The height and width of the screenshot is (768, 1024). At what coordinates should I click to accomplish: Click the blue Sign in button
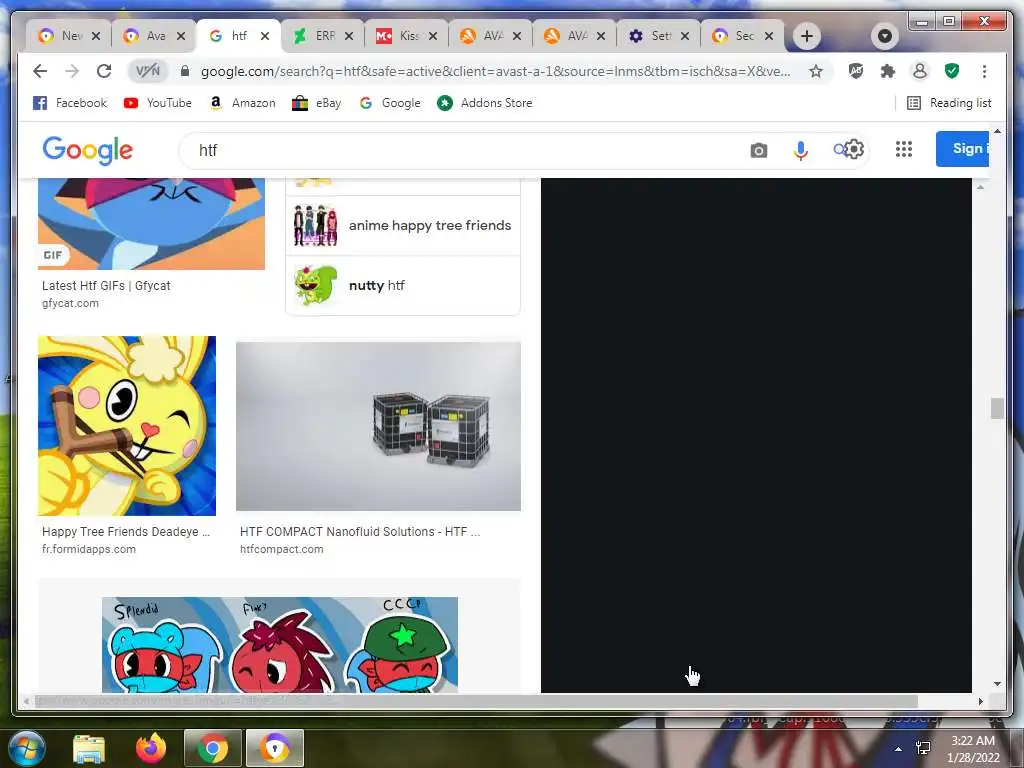pos(962,149)
